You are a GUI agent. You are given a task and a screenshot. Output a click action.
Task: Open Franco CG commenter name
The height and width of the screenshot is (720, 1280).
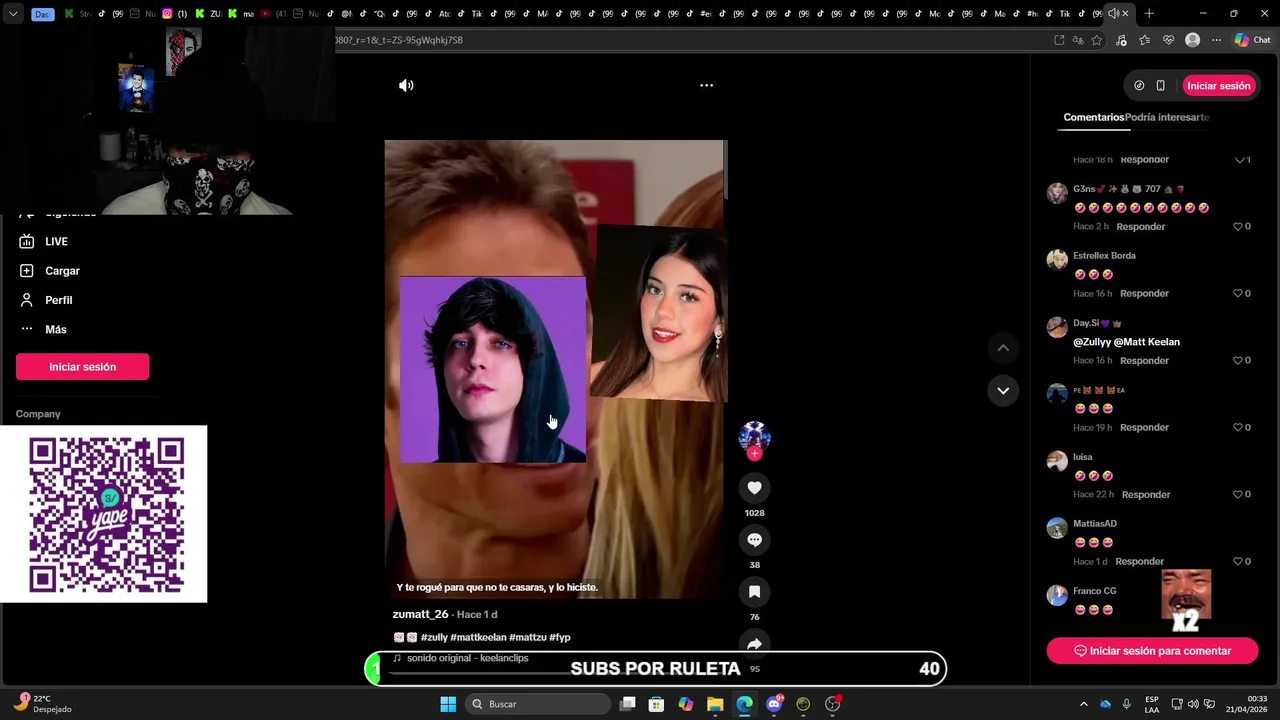[1095, 591]
